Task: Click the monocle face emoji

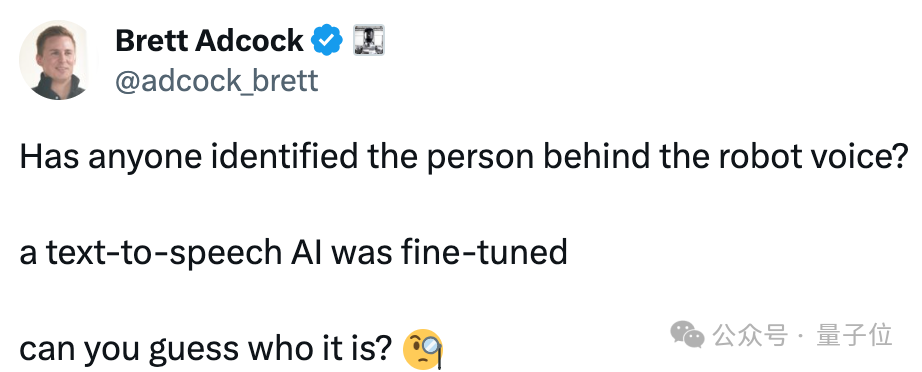Action: pyautogui.click(x=423, y=350)
